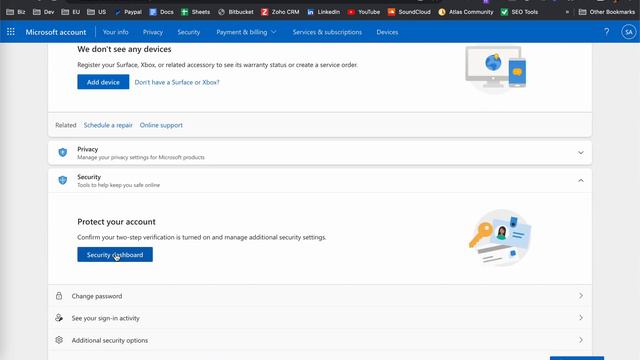Click the Microsoft account title link
The width and height of the screenshot is (640, 360).
click(x=56, y=32)
